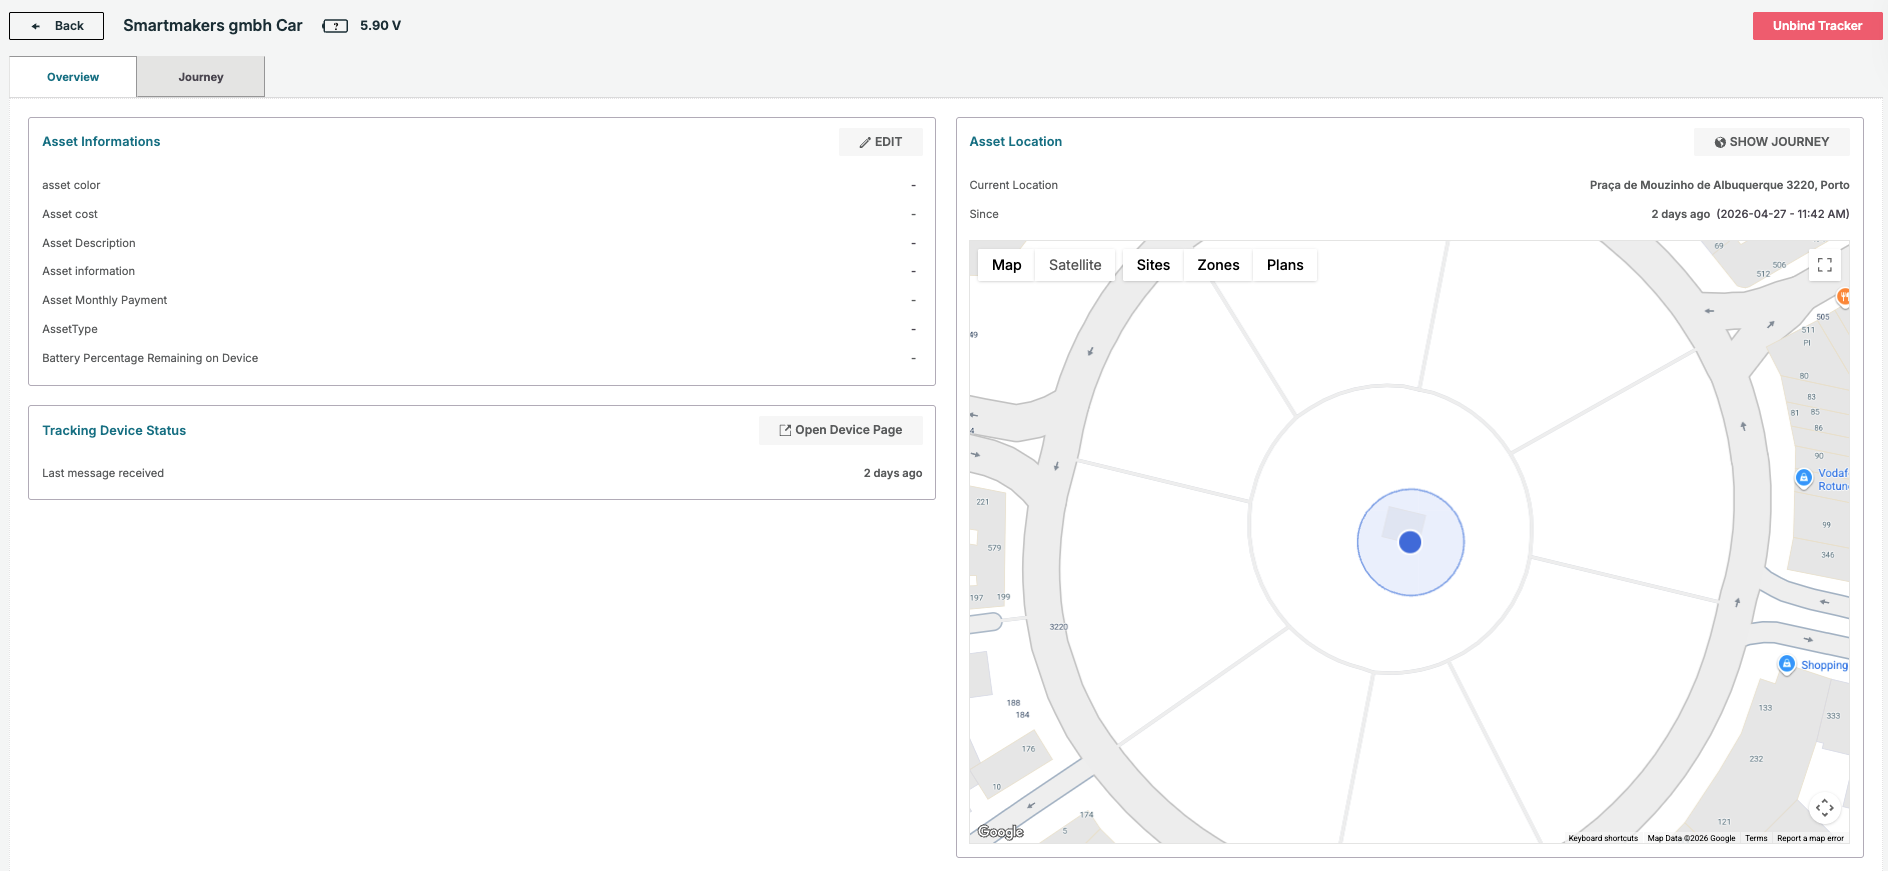The height and width of the screenshot is (871, 1888).
Task: Select the Map view type
Action: point(1006,265)
